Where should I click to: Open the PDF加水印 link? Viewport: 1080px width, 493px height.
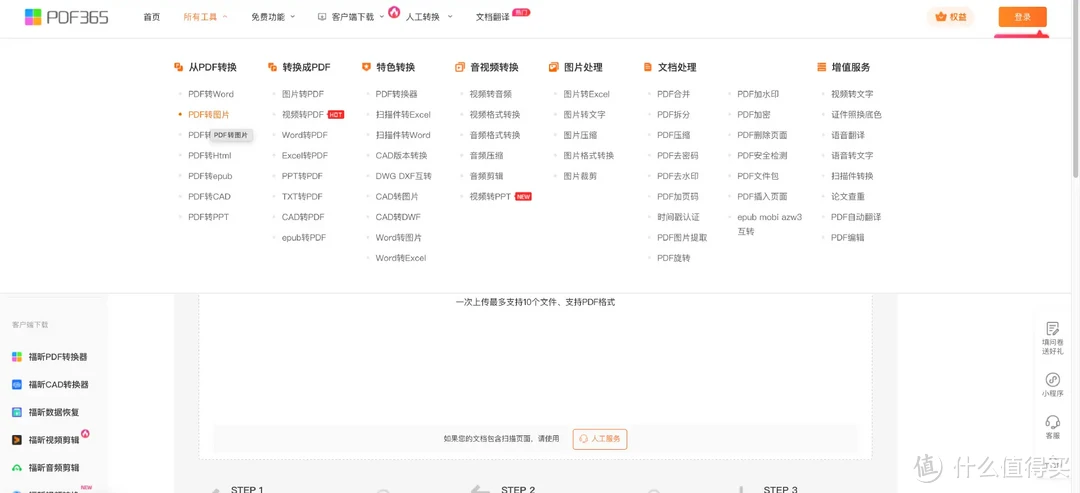pos(758,94)
